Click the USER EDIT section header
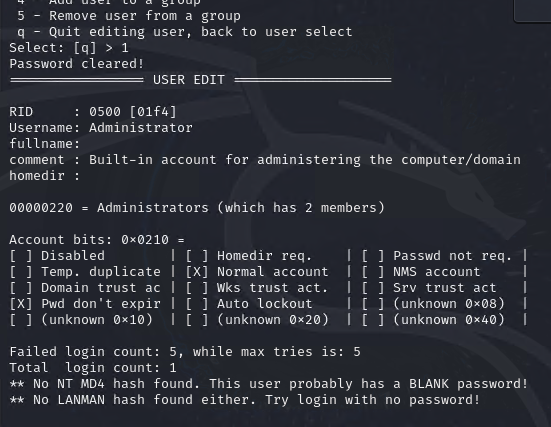The height and width of the screenshot is (427, 551). (189, 80)
